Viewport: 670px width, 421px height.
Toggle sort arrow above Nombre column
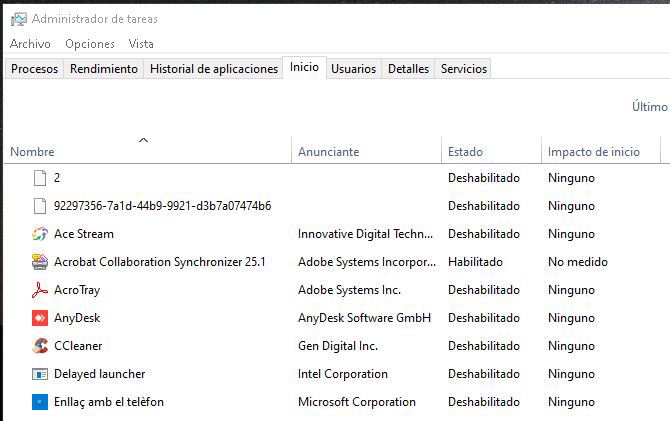144,140
